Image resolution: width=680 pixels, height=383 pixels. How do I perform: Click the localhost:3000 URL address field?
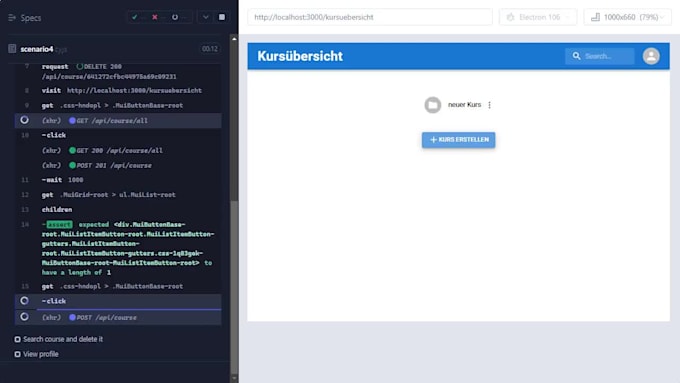click(x=370, y=17)
